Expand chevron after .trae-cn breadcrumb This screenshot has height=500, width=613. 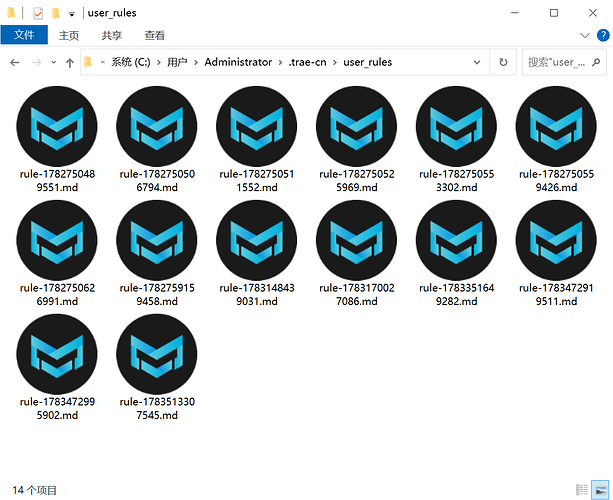(x=335, y=62)
